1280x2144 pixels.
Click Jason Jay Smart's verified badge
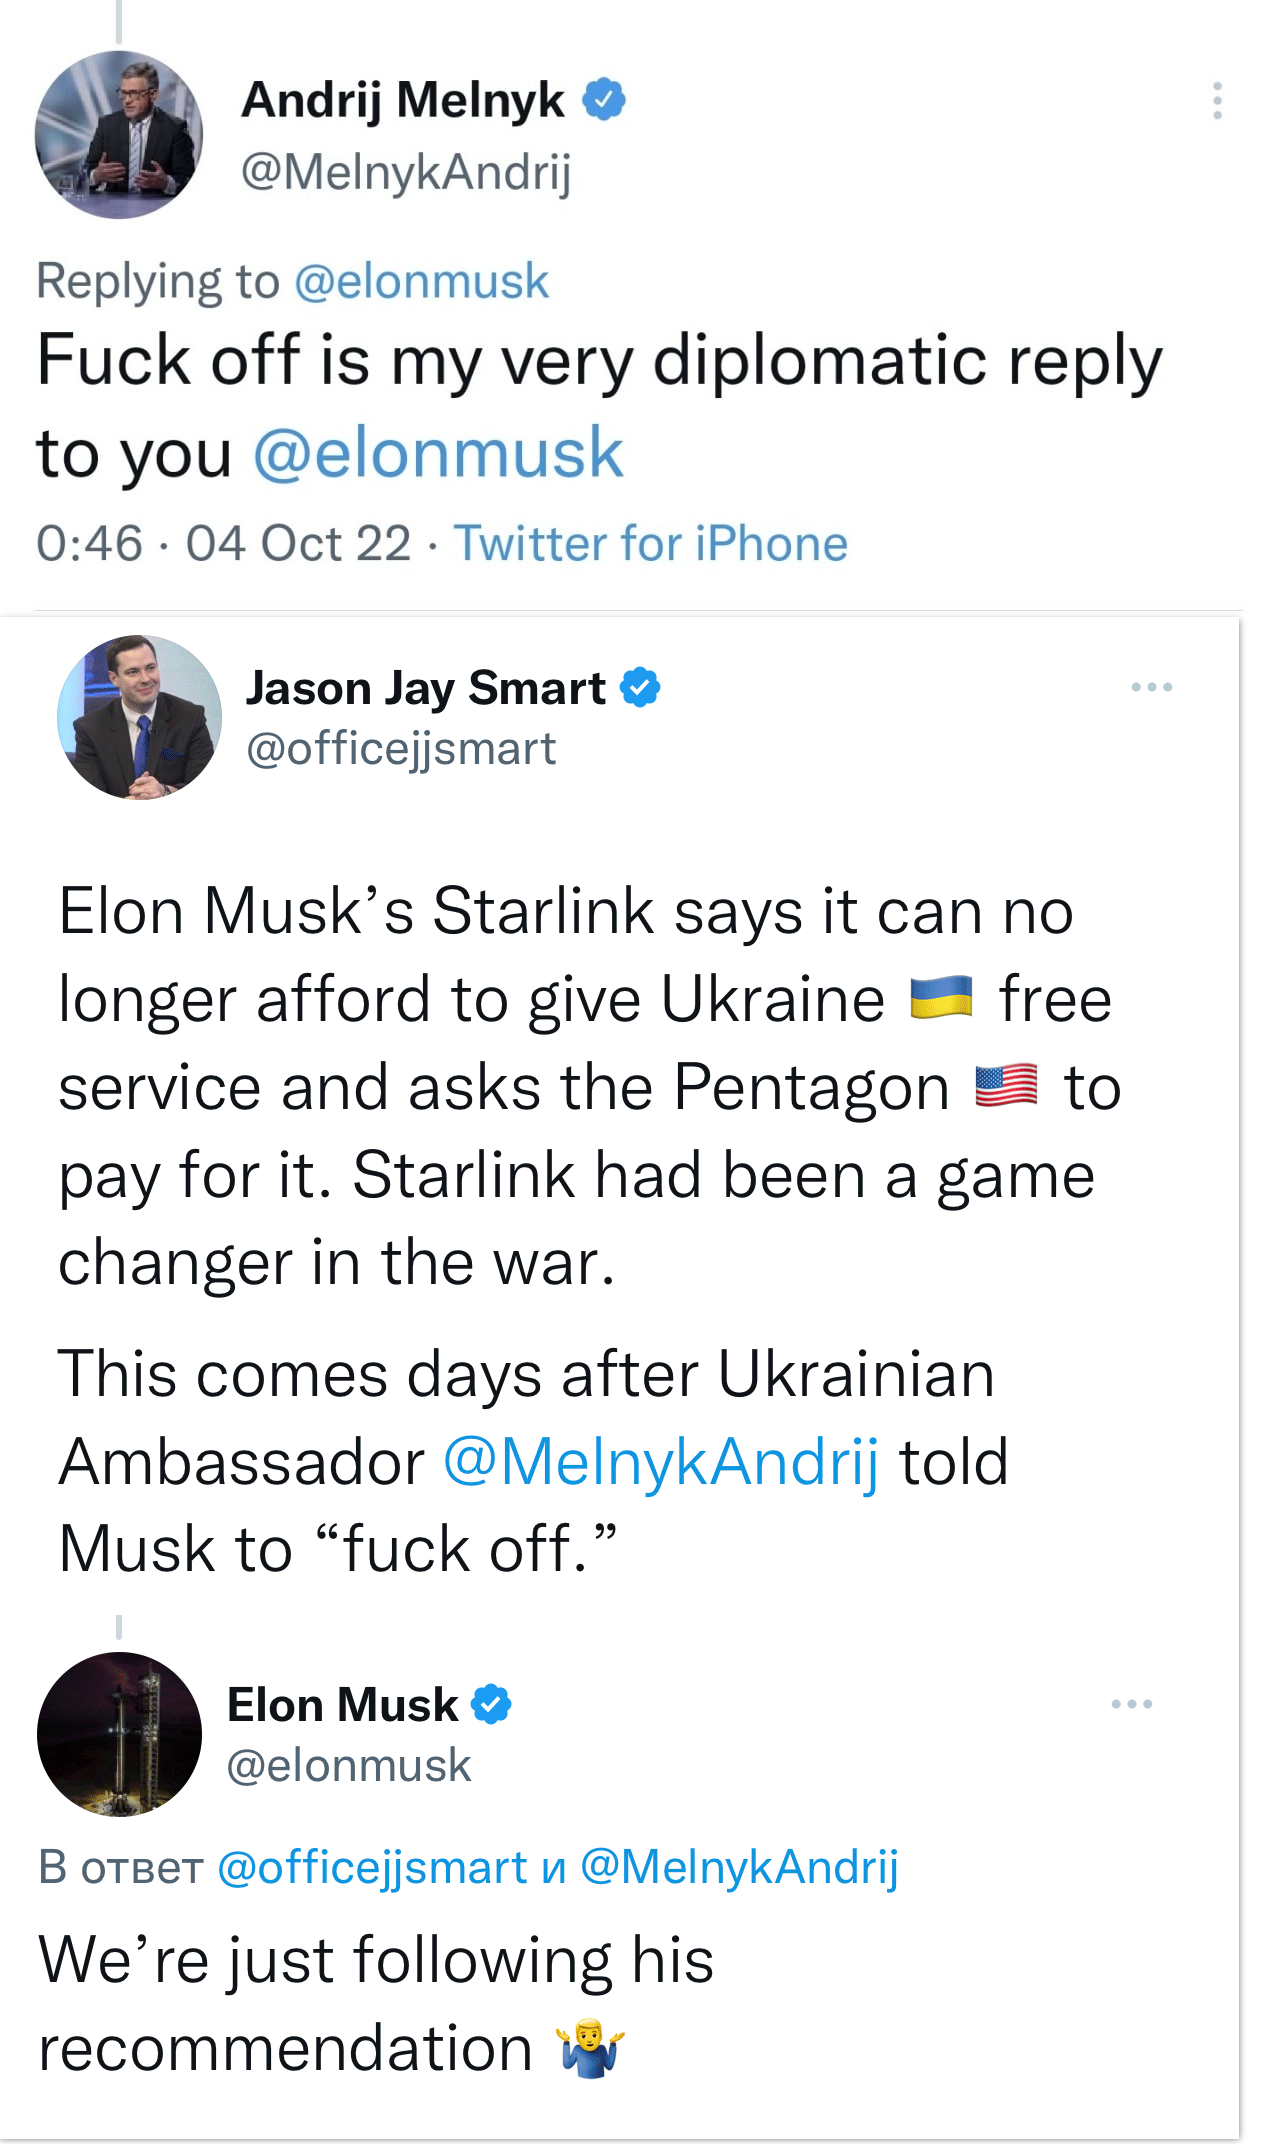640,688
